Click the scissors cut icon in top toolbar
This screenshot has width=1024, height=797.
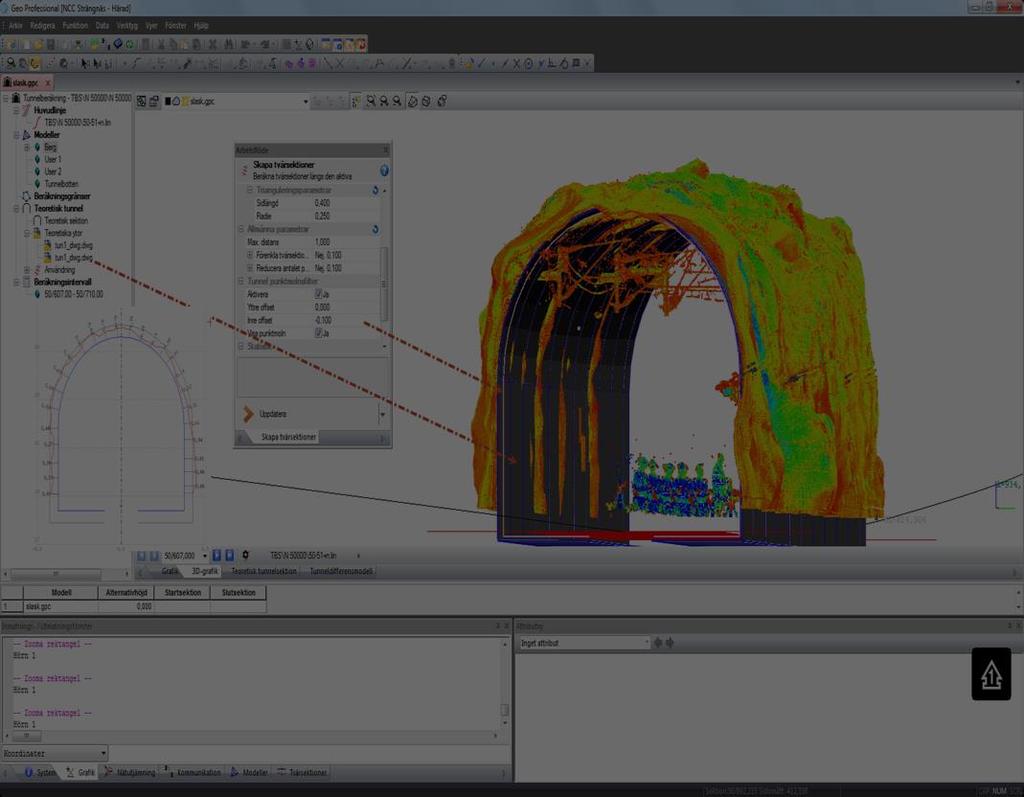point(160,44)
